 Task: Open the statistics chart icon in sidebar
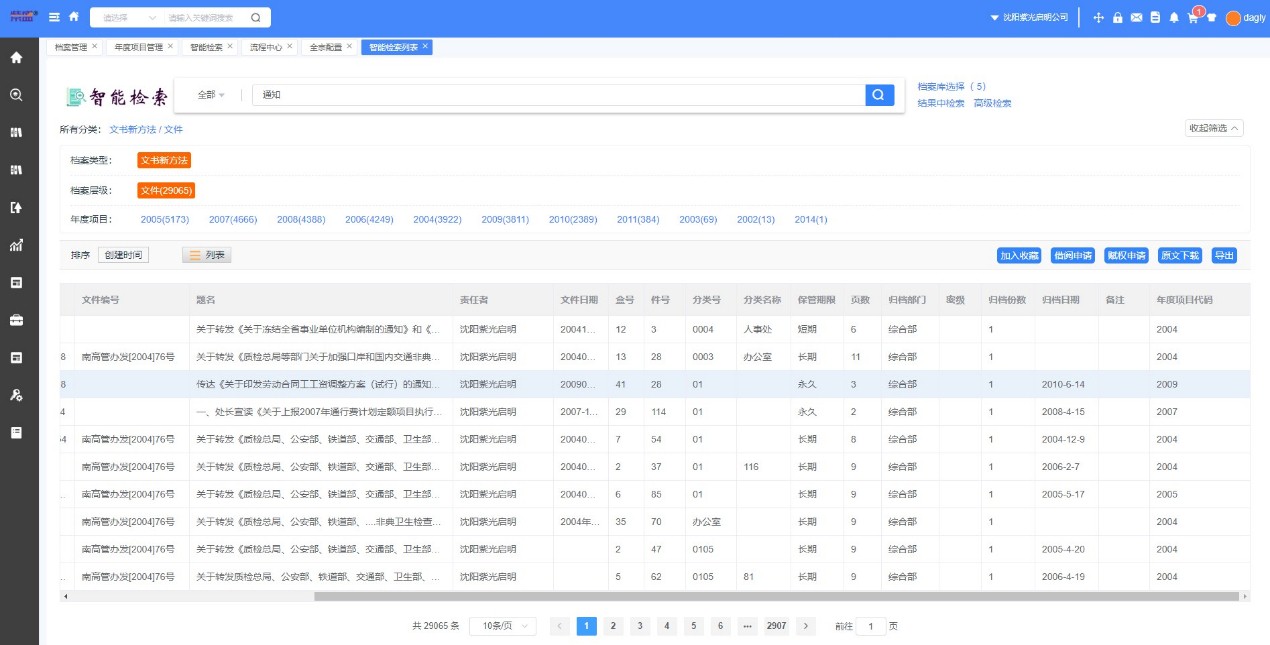tap(16, 245)
